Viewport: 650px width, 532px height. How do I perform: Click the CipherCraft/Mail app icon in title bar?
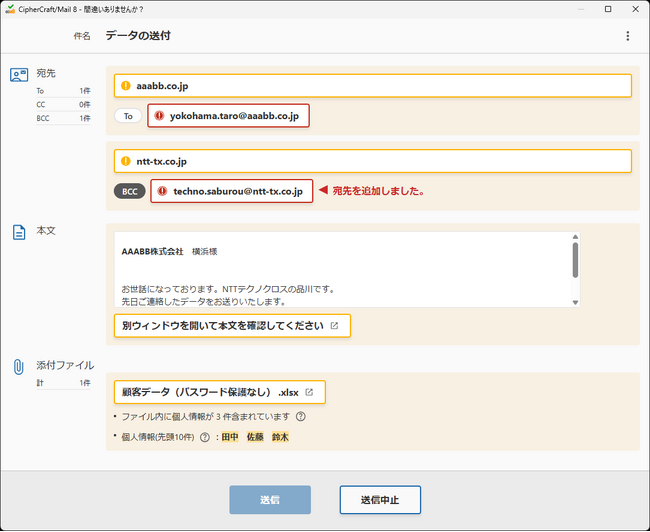pyautogui.click(x=9, y=8)
